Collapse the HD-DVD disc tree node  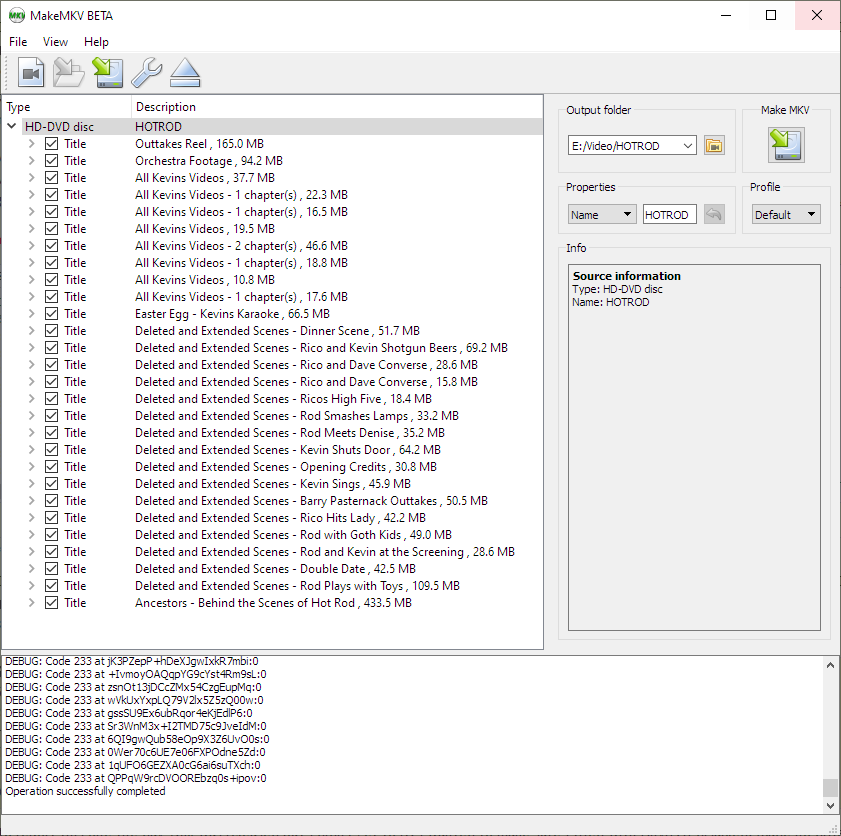click(12, 127)
